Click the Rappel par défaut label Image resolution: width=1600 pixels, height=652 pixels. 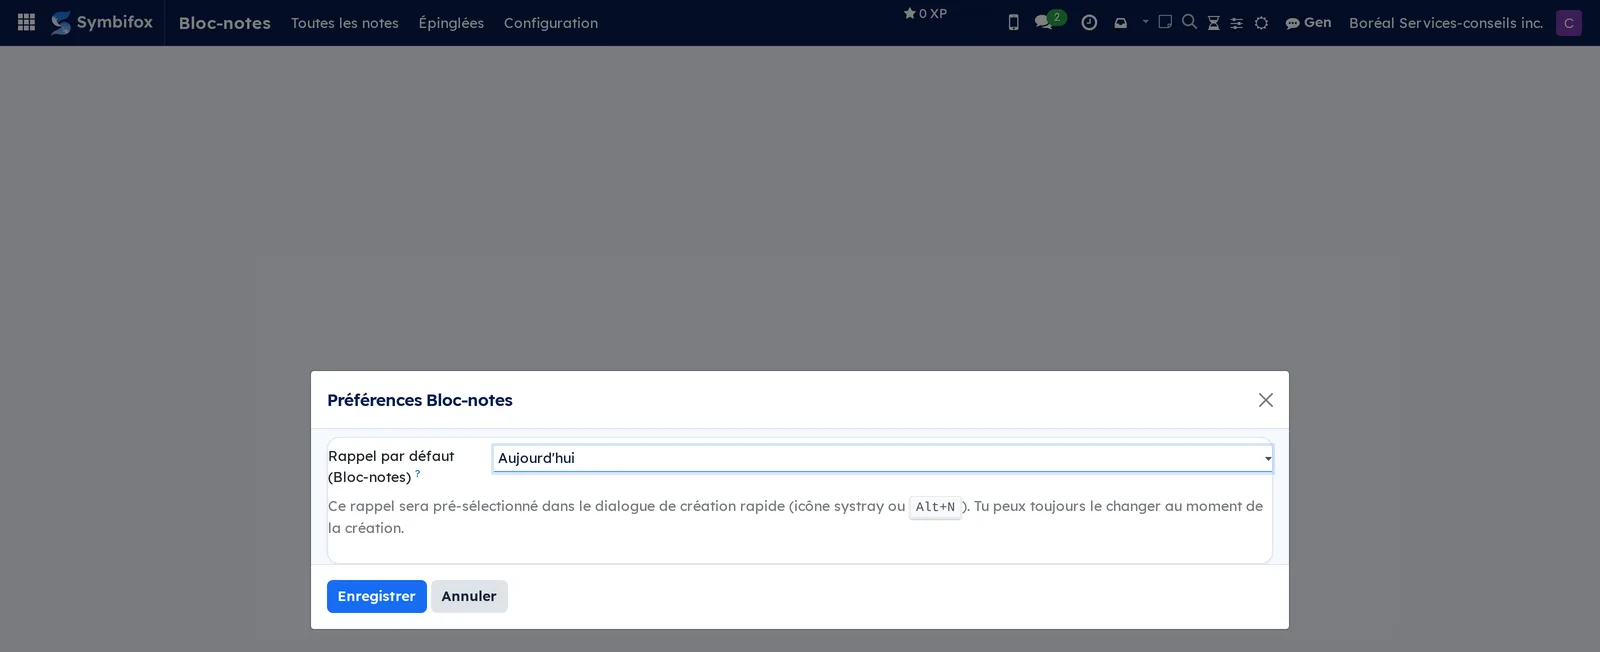pos(391,466)
